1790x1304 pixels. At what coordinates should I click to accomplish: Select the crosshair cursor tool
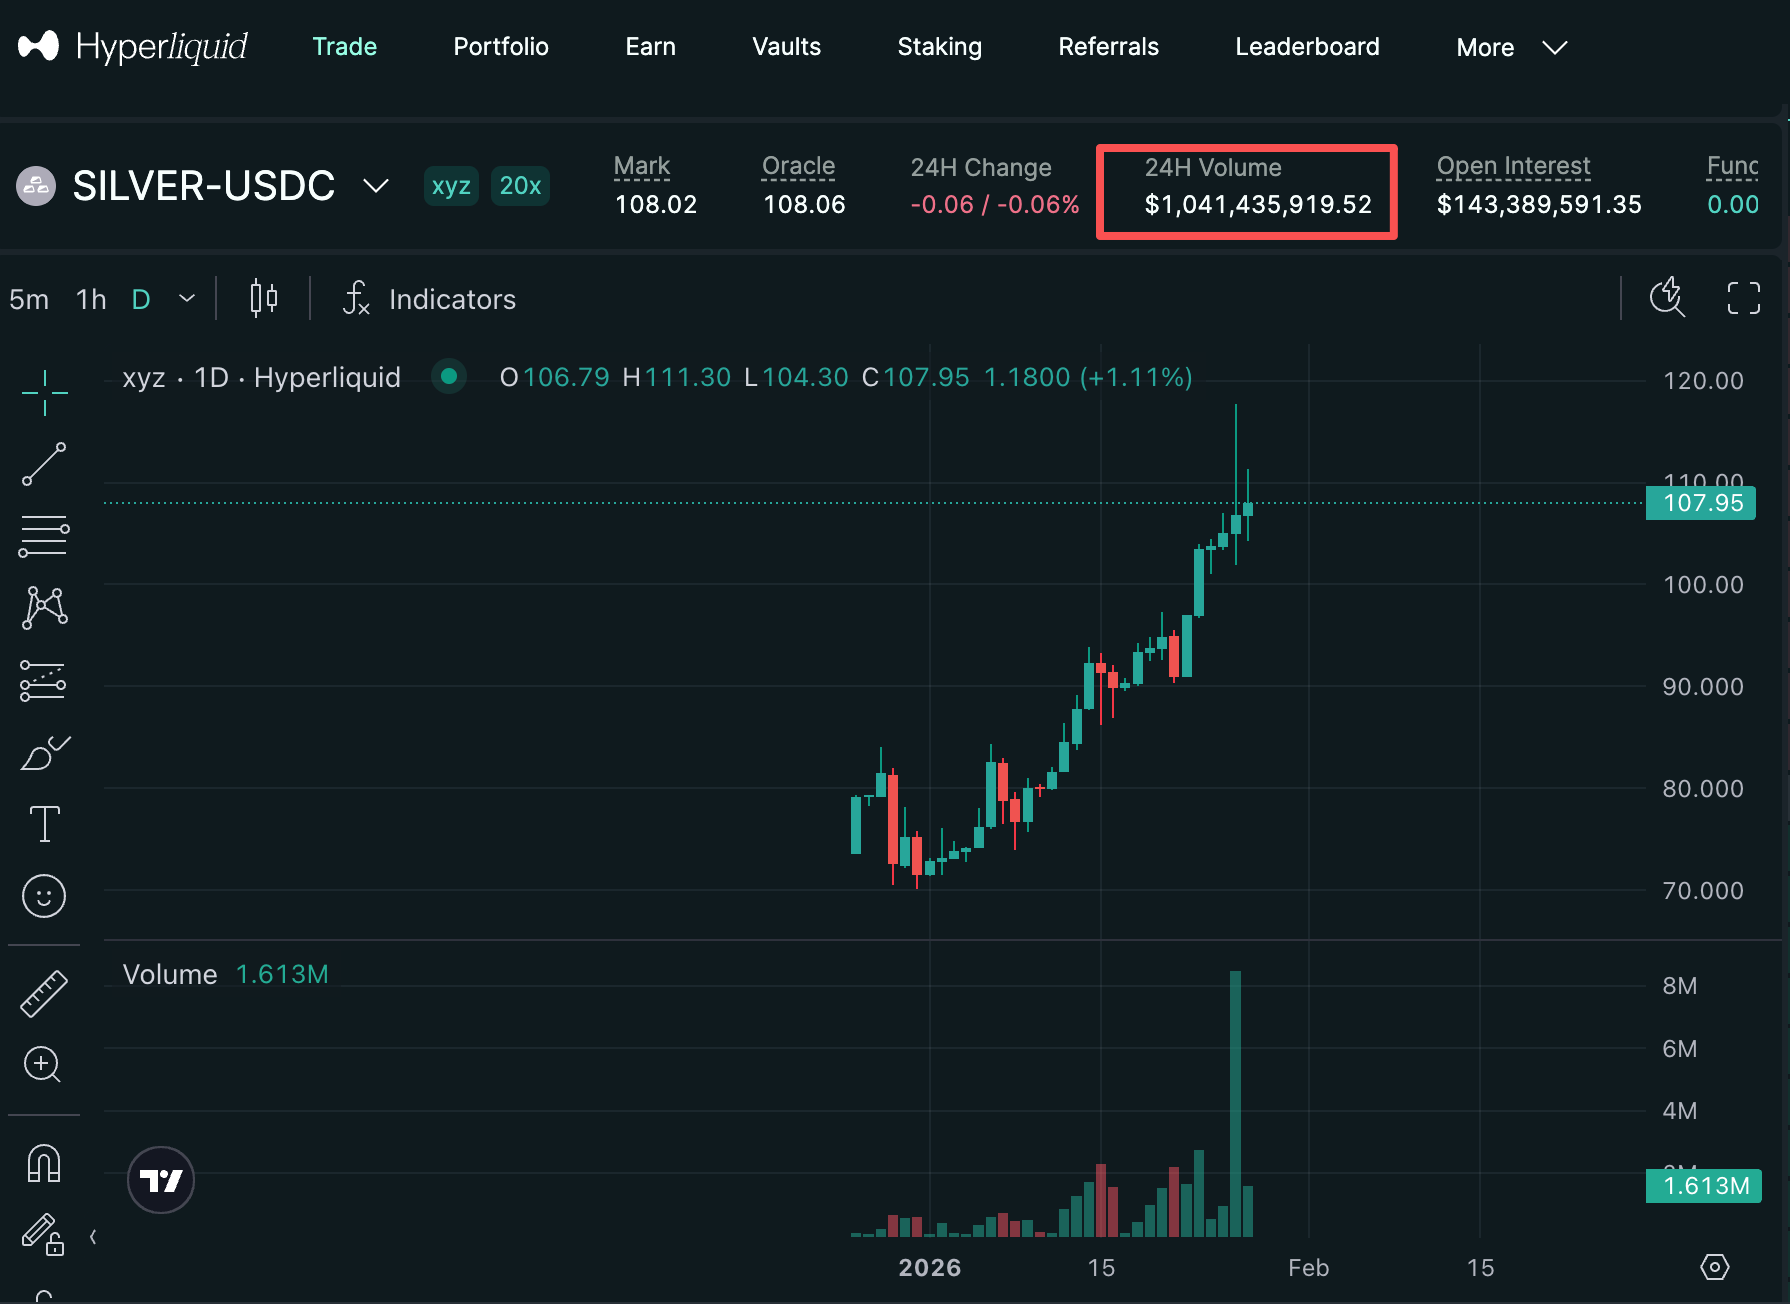[x=44, y=393]
